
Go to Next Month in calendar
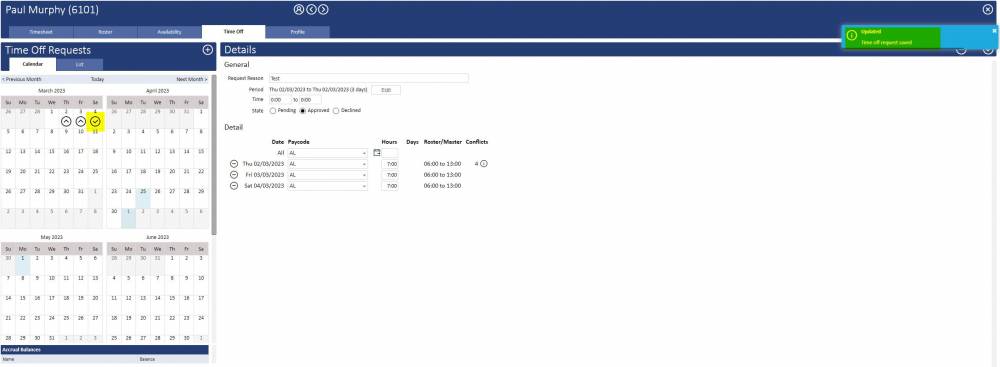coord(192,80)
